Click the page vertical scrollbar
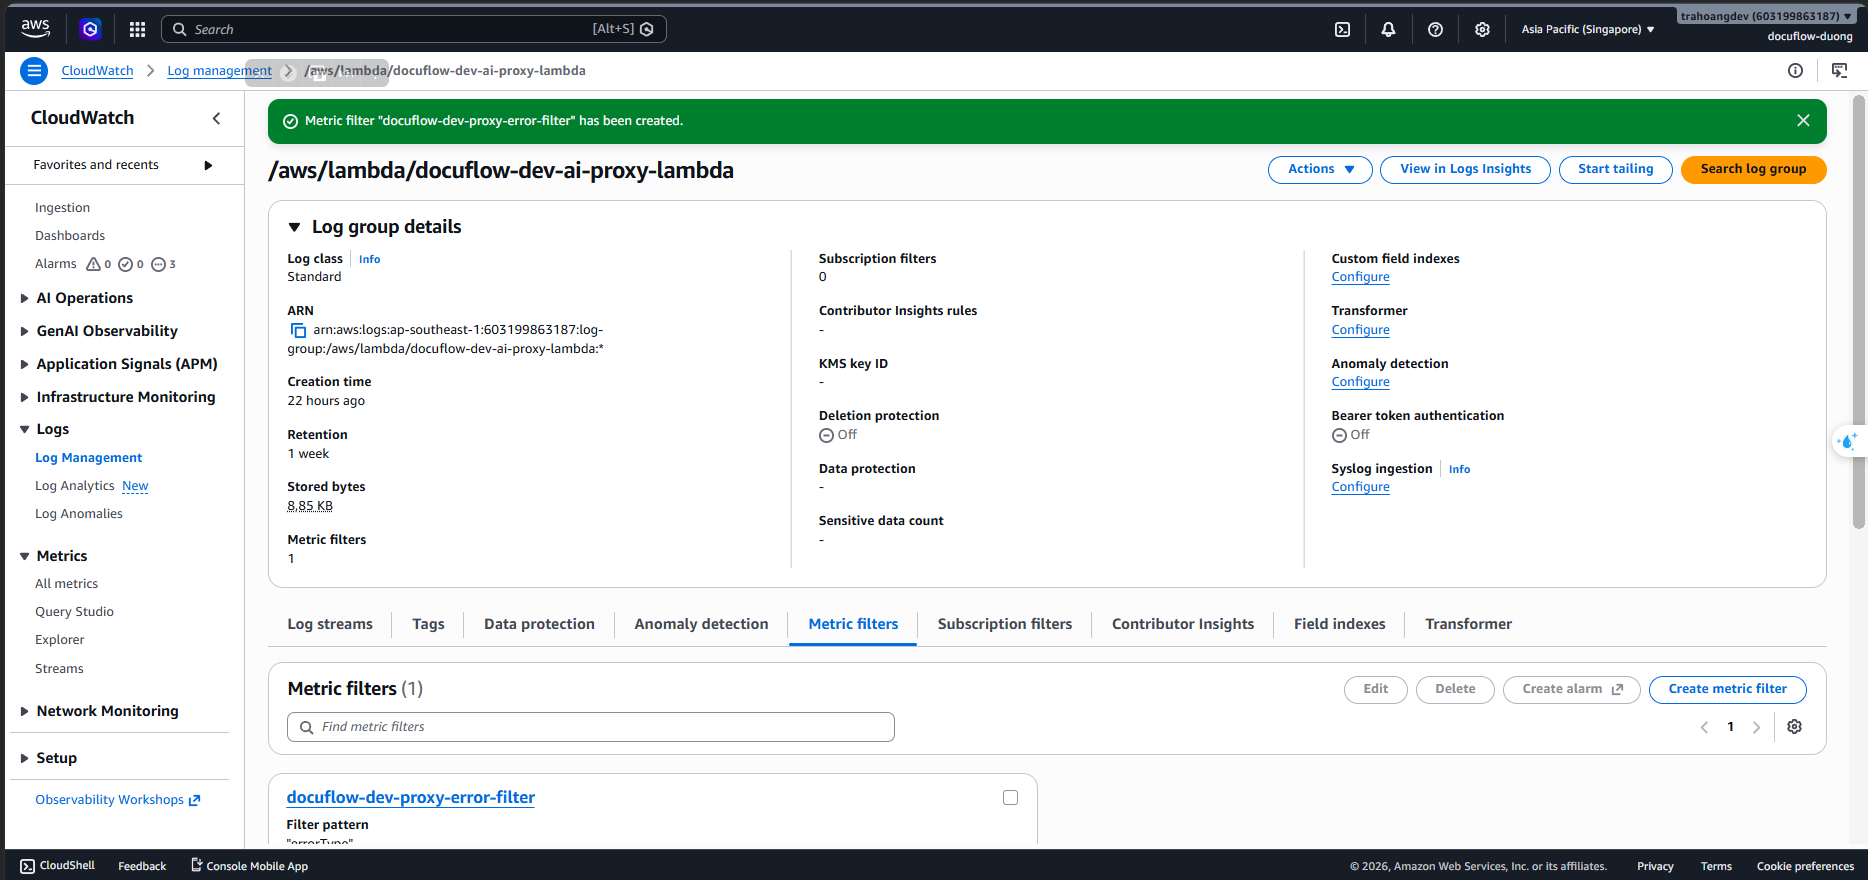The height and width of the screenshot is (880, 1868). coord(1859,311)
